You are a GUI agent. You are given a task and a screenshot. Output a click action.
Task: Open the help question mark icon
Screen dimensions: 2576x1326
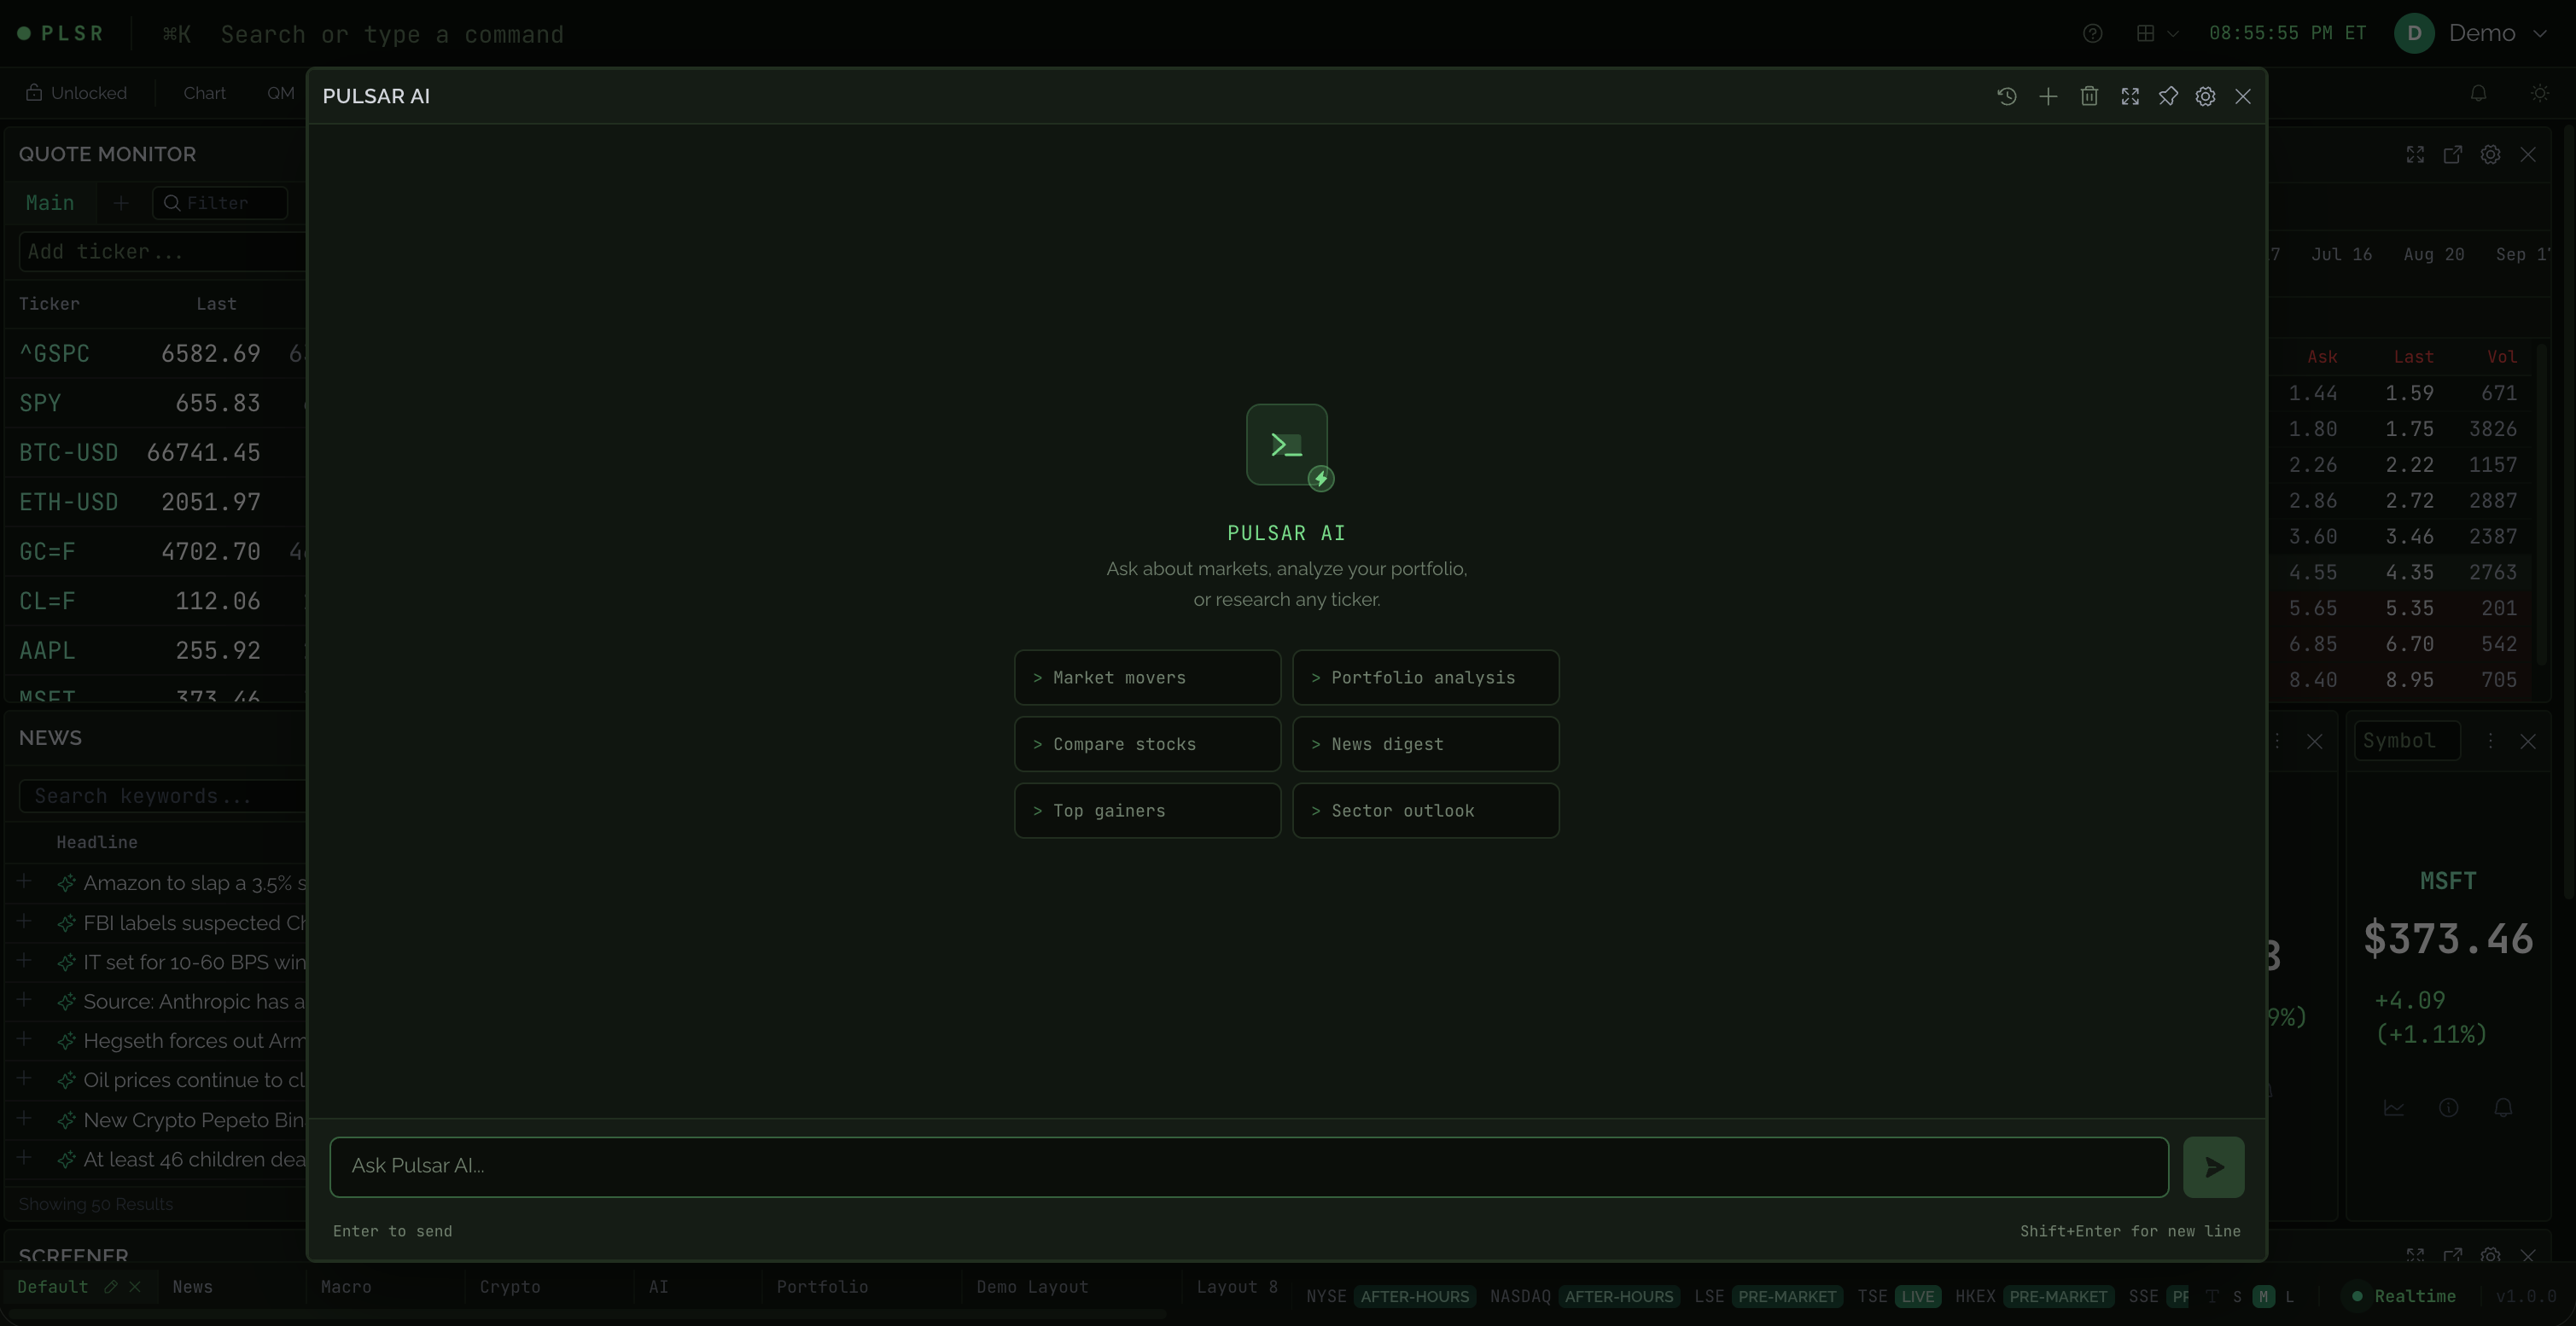[2092, 33]
